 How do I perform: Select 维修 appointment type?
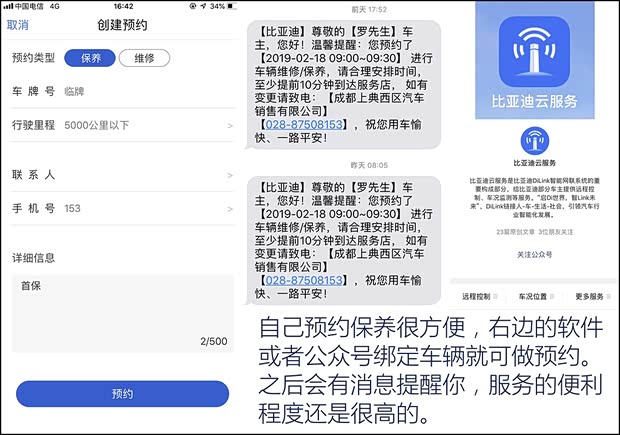pyautogui.click(x=144, y=58)
